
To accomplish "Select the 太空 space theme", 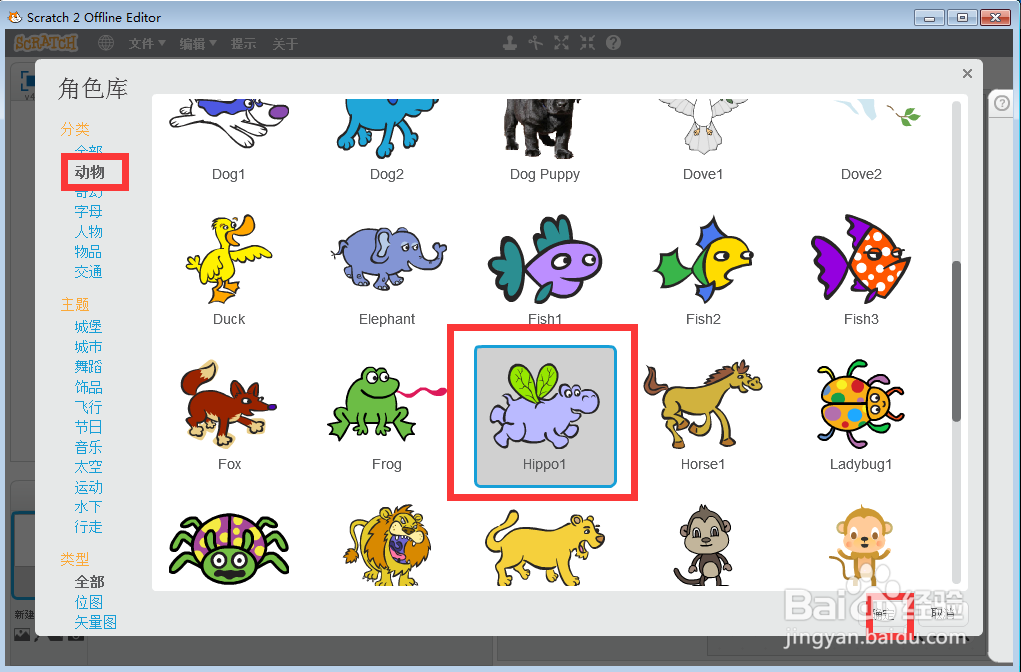I will 88,468.
